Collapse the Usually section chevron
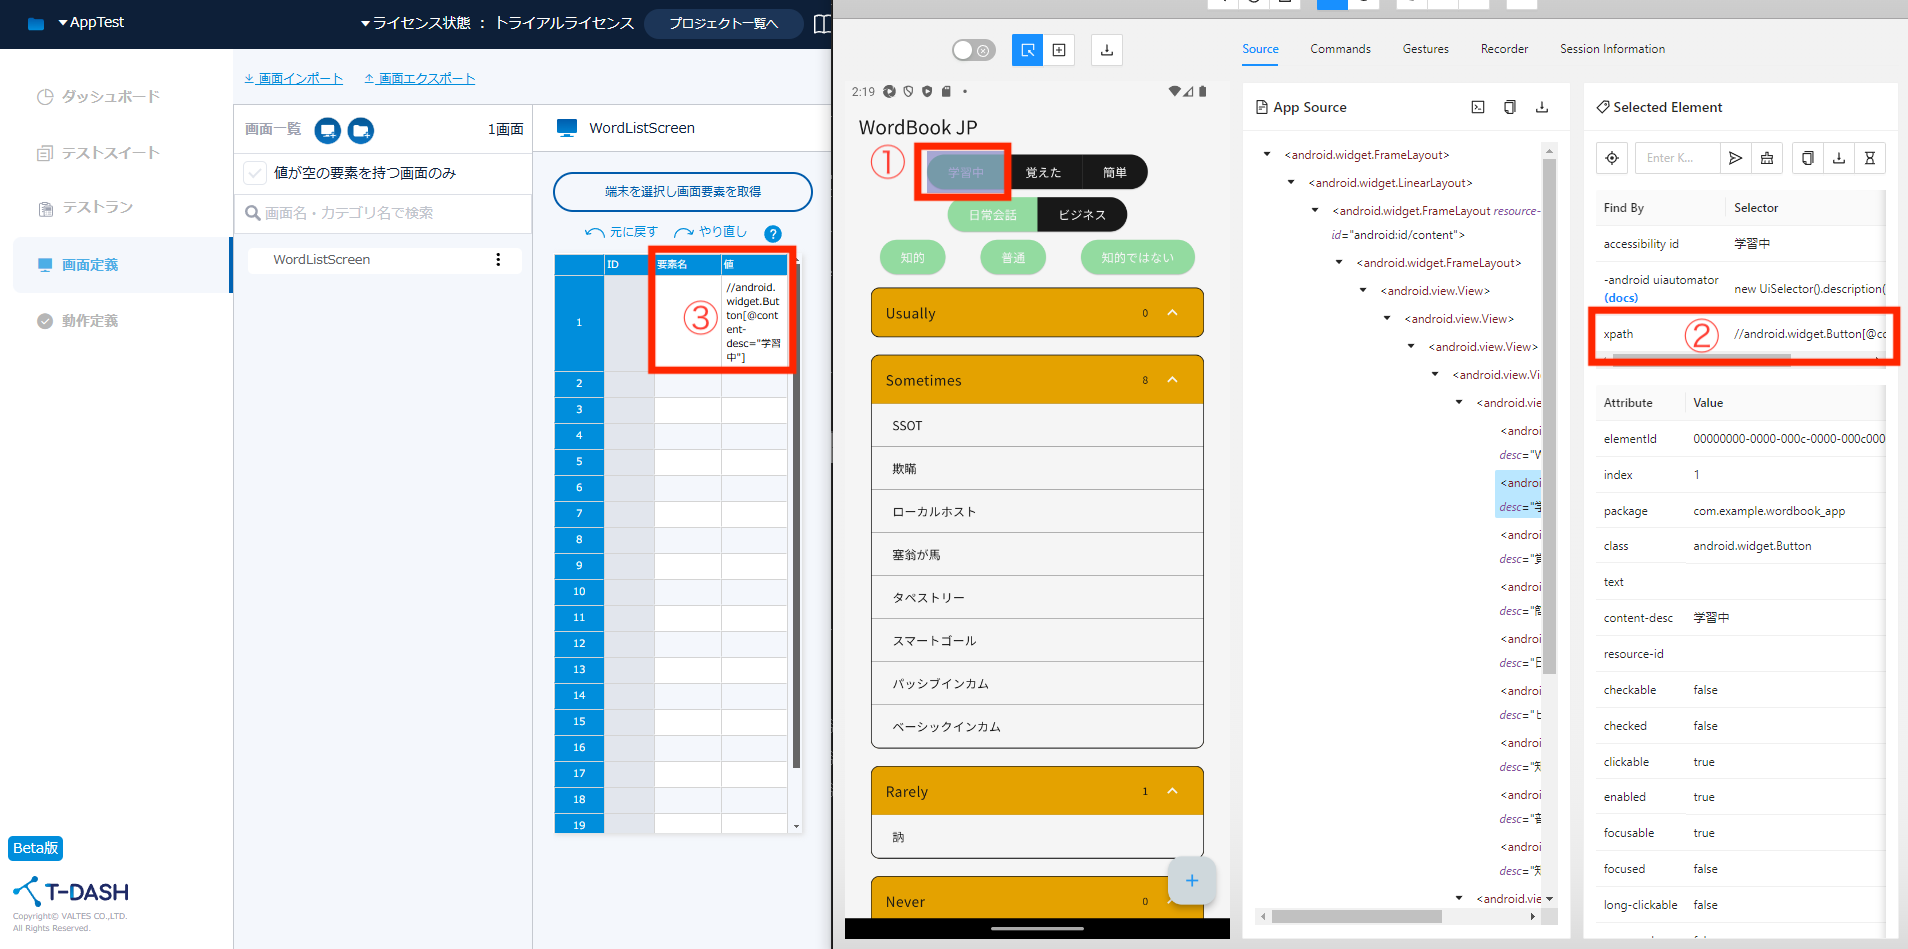 click(x=1173, y=313)
